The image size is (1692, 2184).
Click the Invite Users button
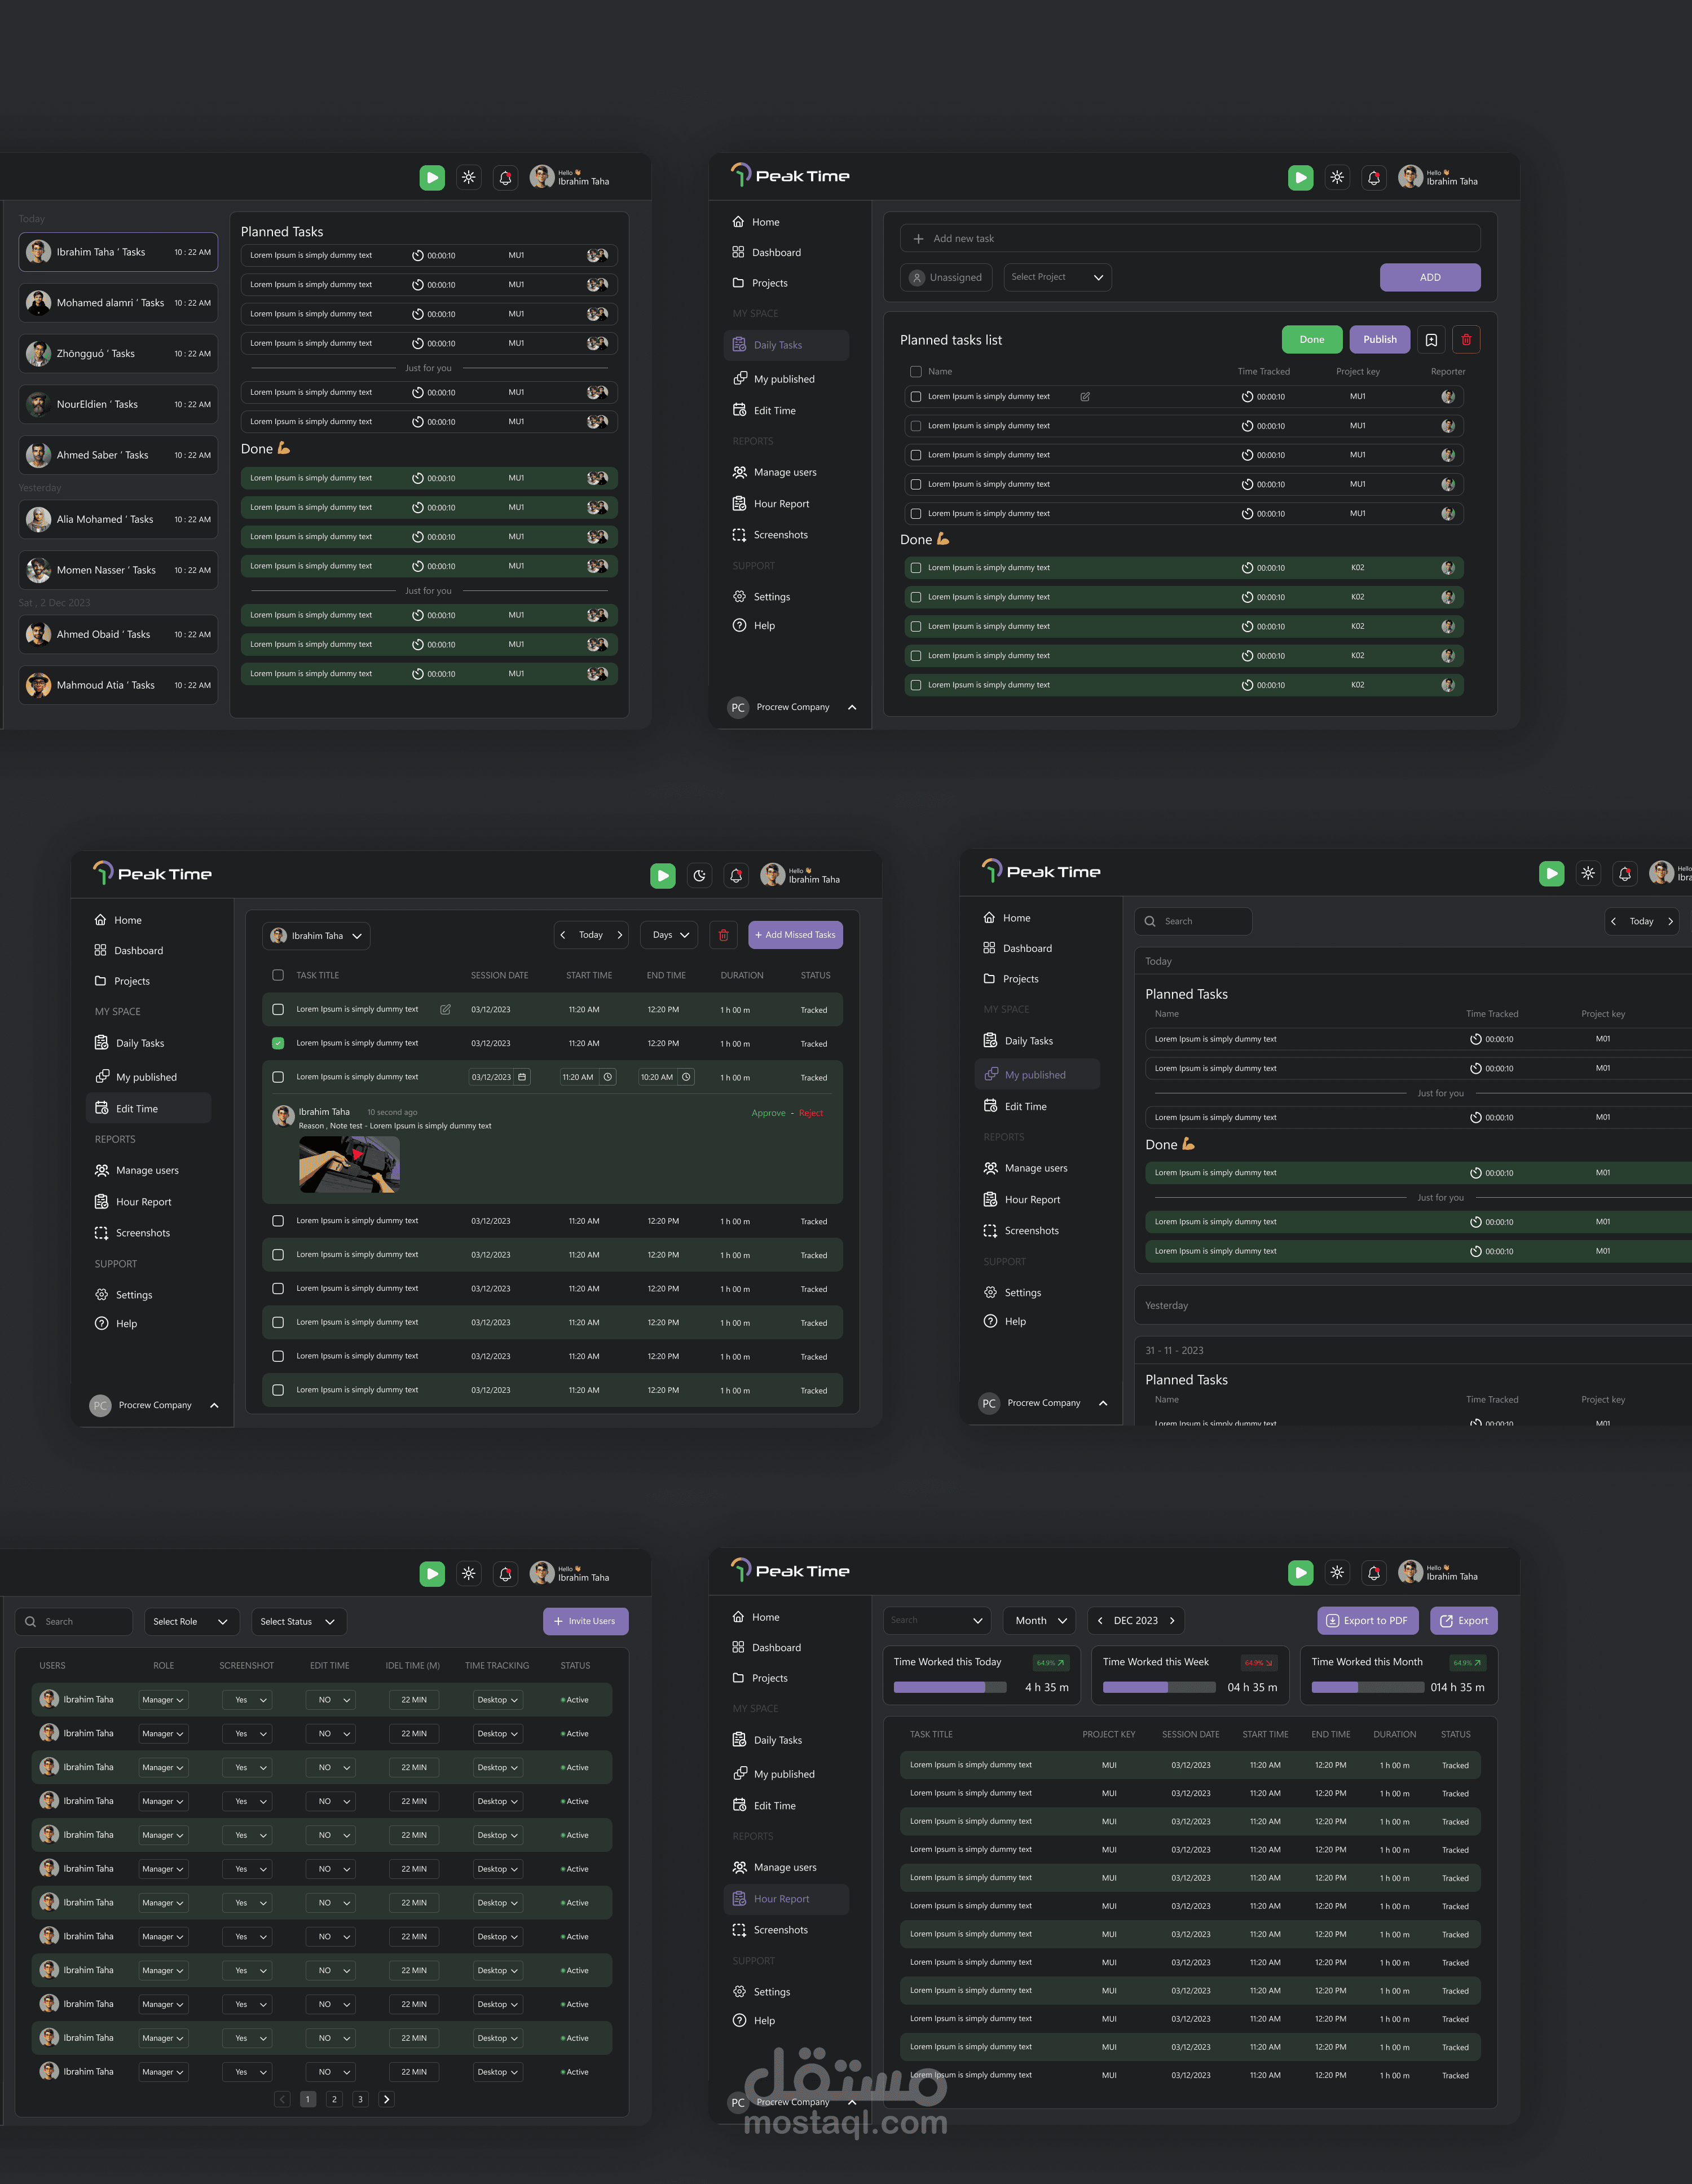point(585,1621)
